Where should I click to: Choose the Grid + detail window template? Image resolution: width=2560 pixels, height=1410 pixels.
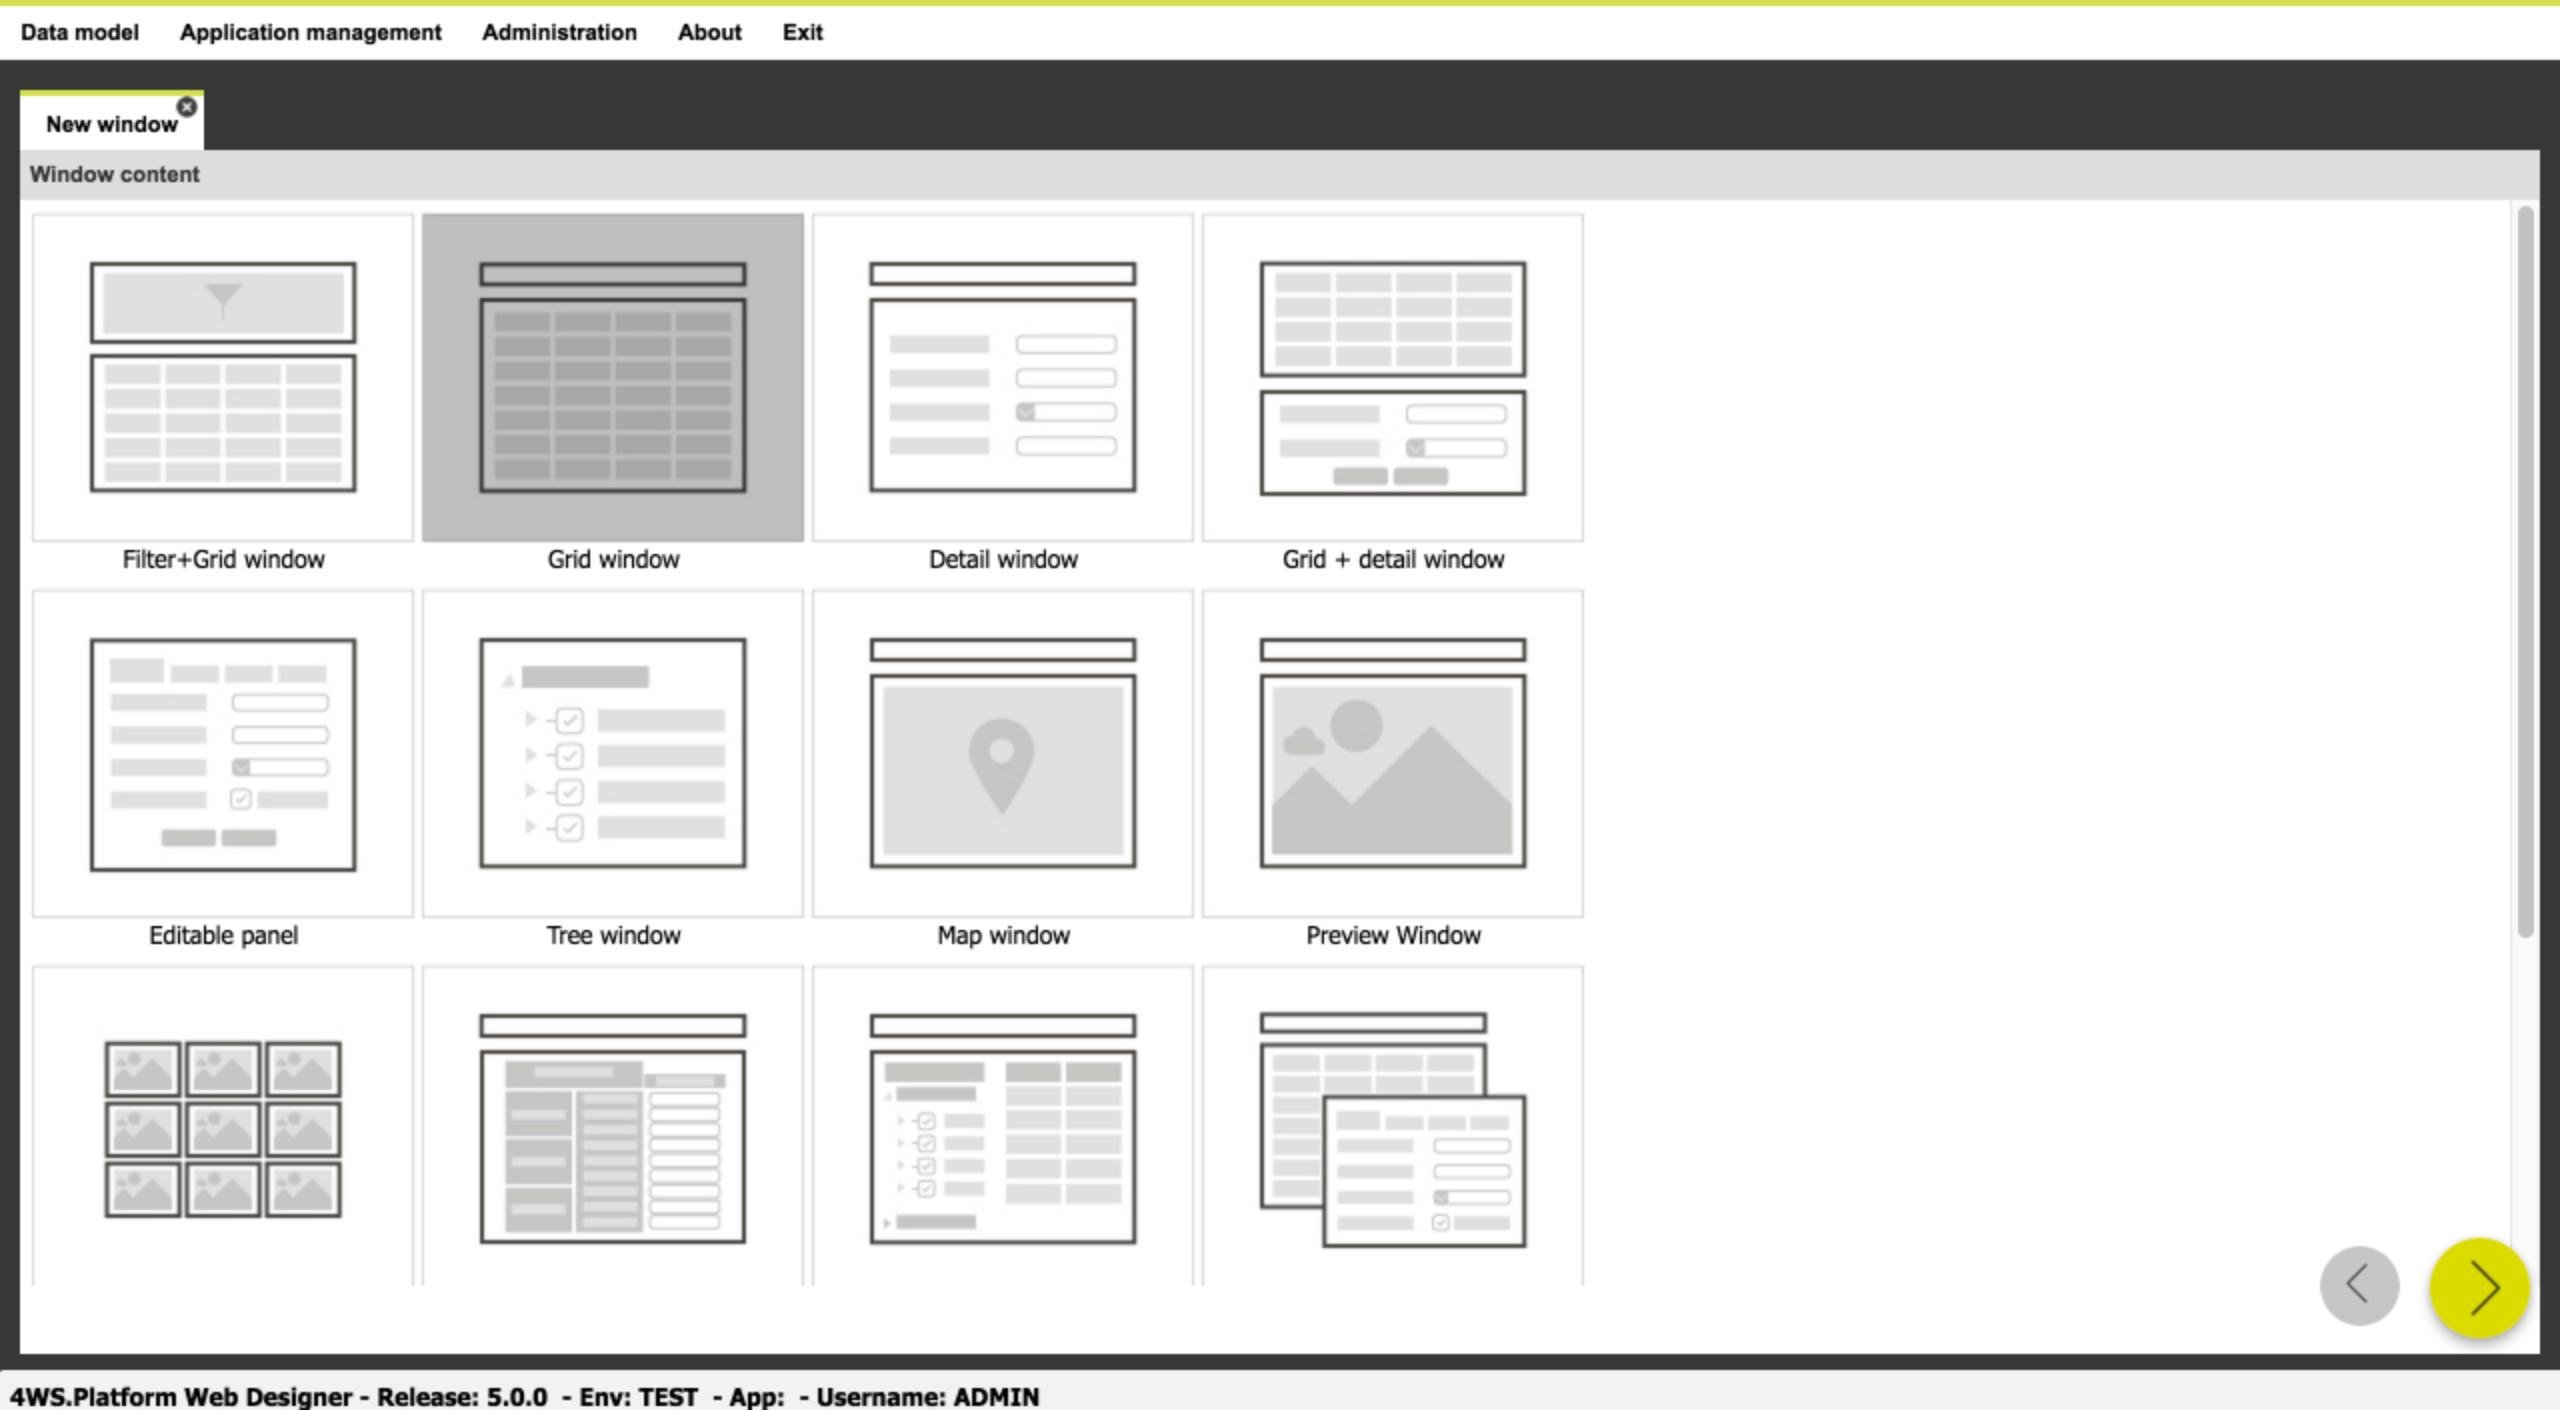coord(1392,377)
